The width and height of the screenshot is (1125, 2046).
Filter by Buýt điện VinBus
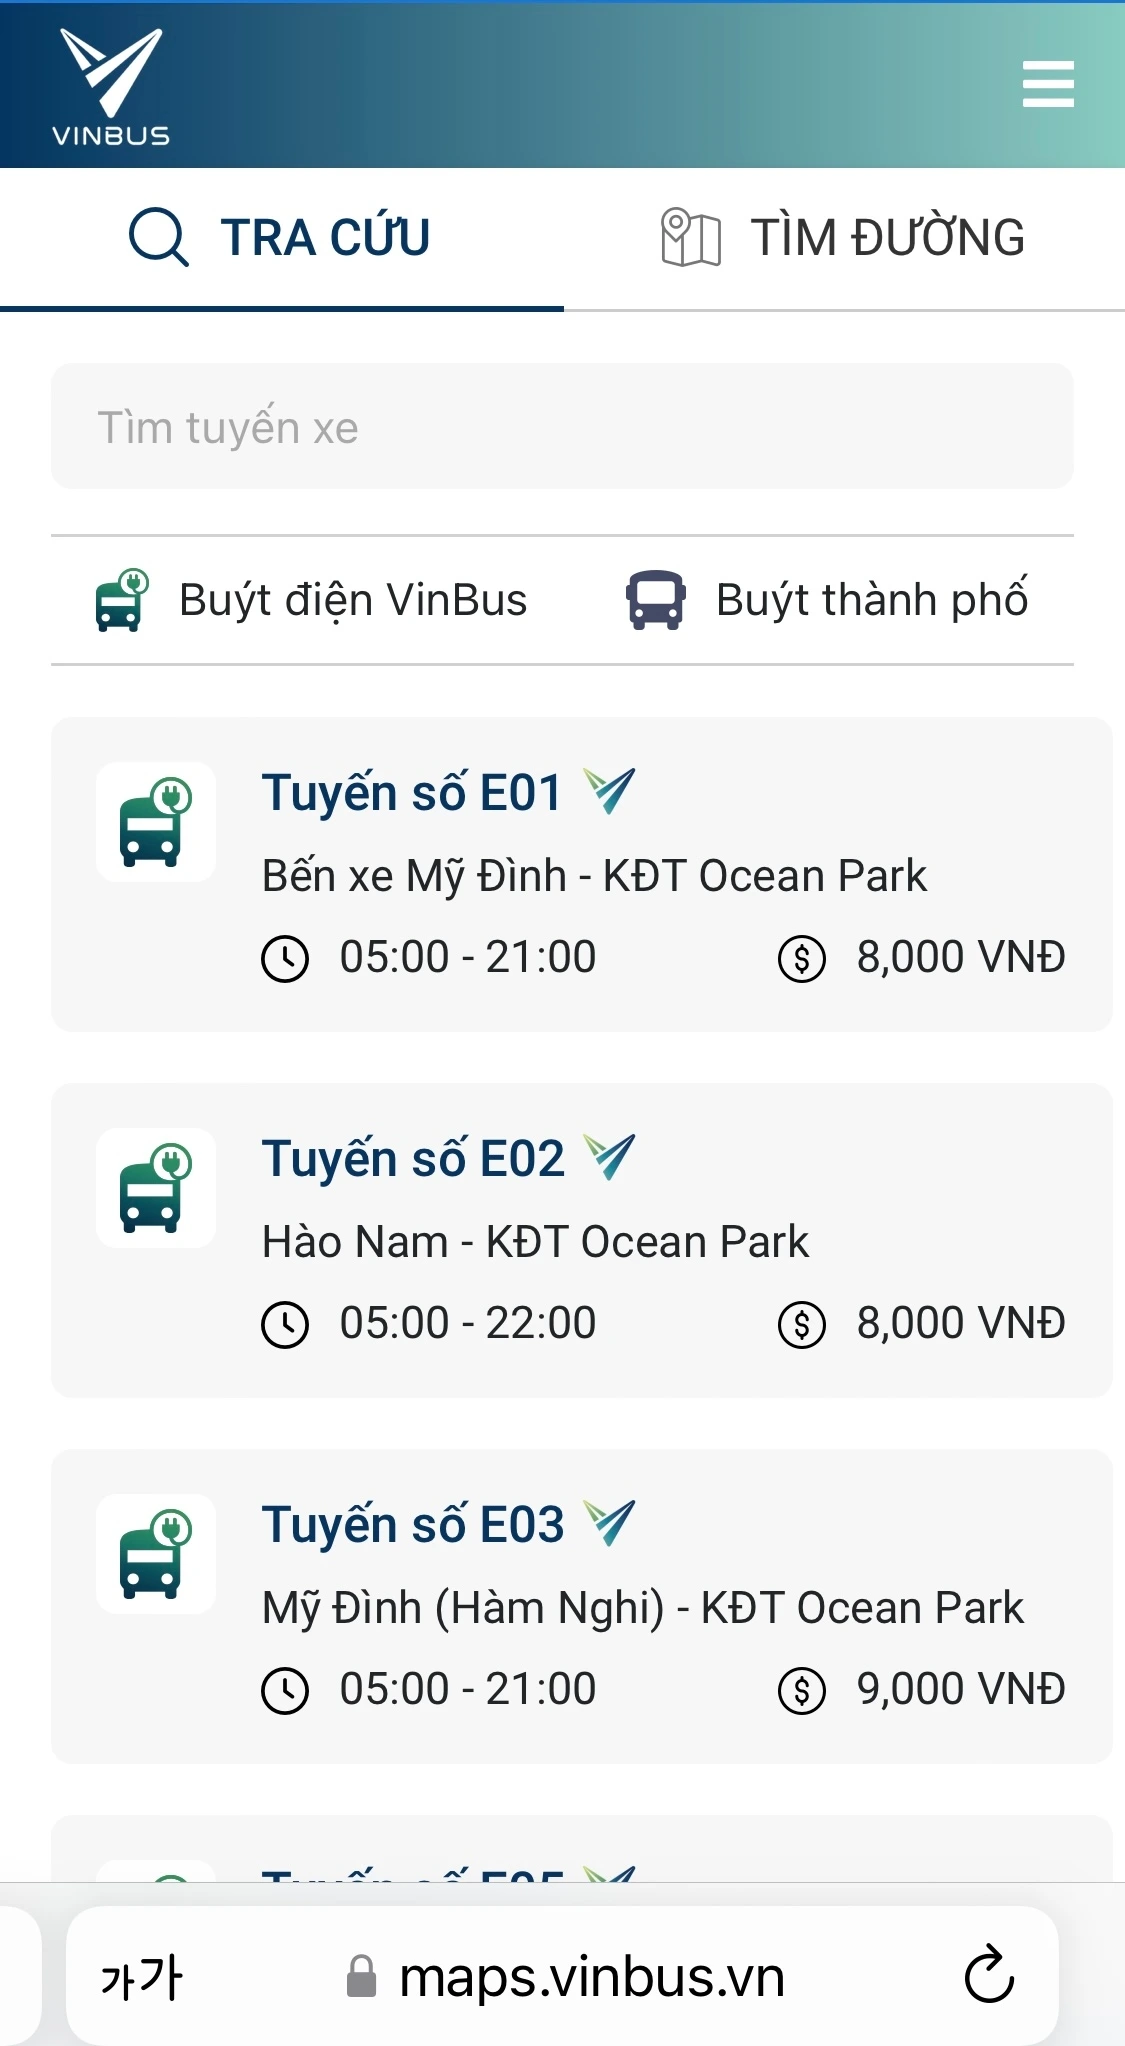311,600
